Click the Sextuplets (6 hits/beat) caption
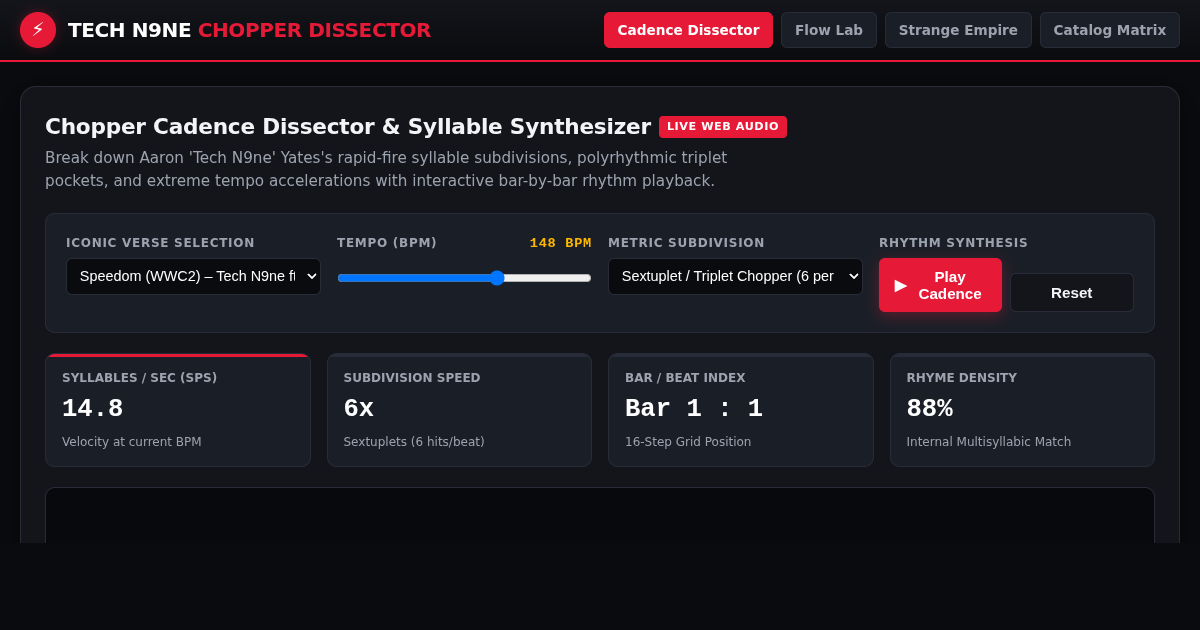 [x=414, y=442]
